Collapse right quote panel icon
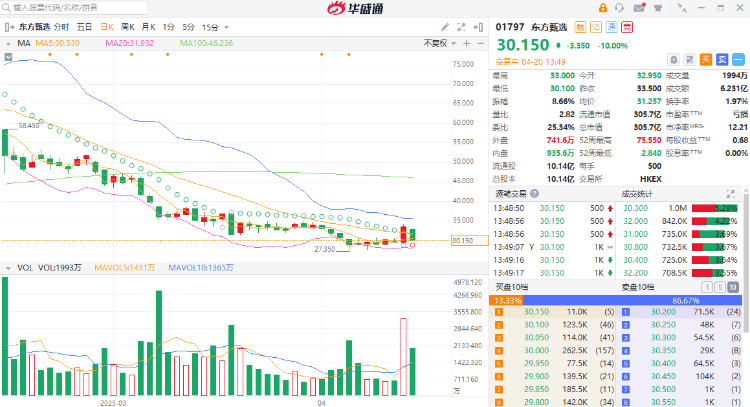The width and height of the screenshot is (750, 407). point(478,27)
